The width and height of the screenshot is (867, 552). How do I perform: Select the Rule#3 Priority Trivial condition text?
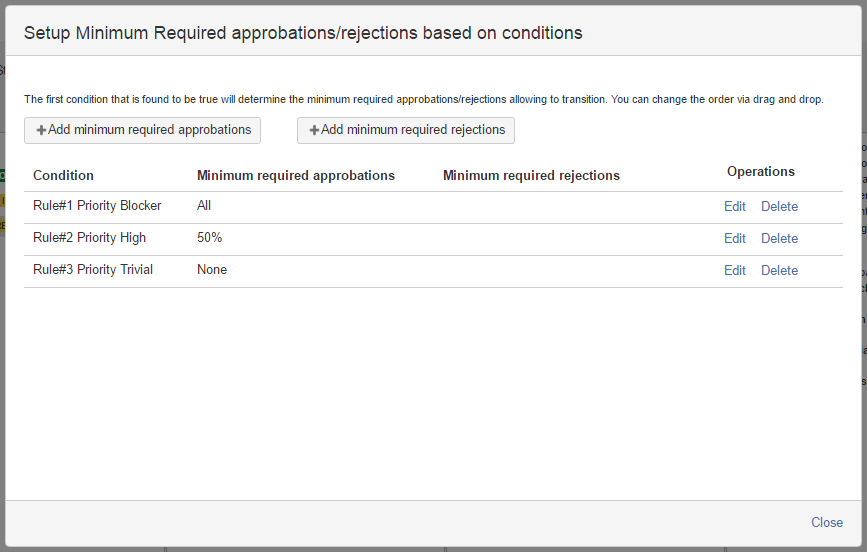point(93,270)
